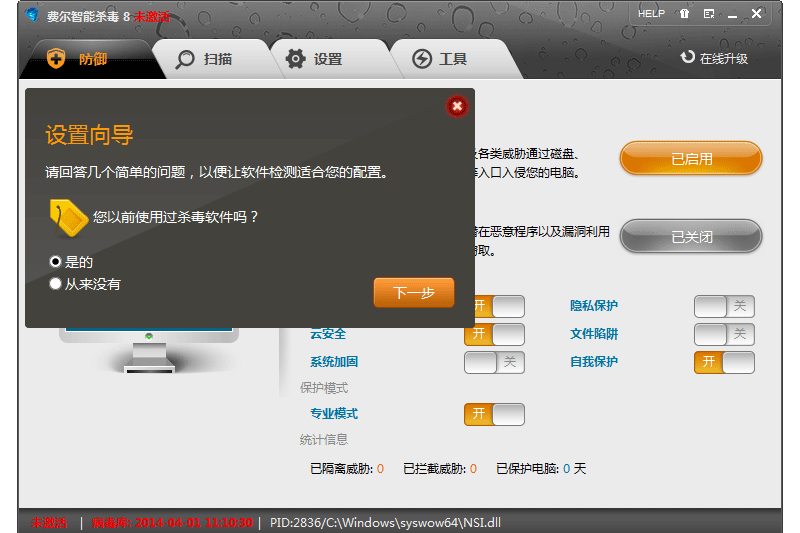The width and height of the screenshot is (800, 533).
Task: Toggle the 自我保护 switch
Action: tap(724, 362)
